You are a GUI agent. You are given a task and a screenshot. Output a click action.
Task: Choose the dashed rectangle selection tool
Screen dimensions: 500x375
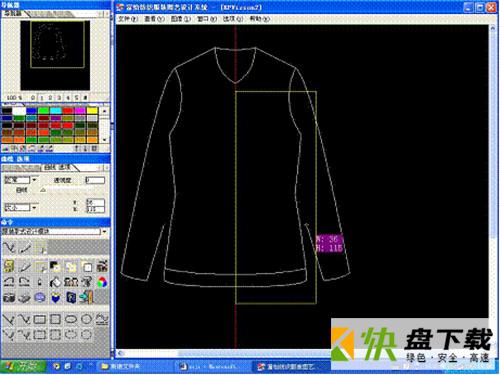[x=40, y=334]
